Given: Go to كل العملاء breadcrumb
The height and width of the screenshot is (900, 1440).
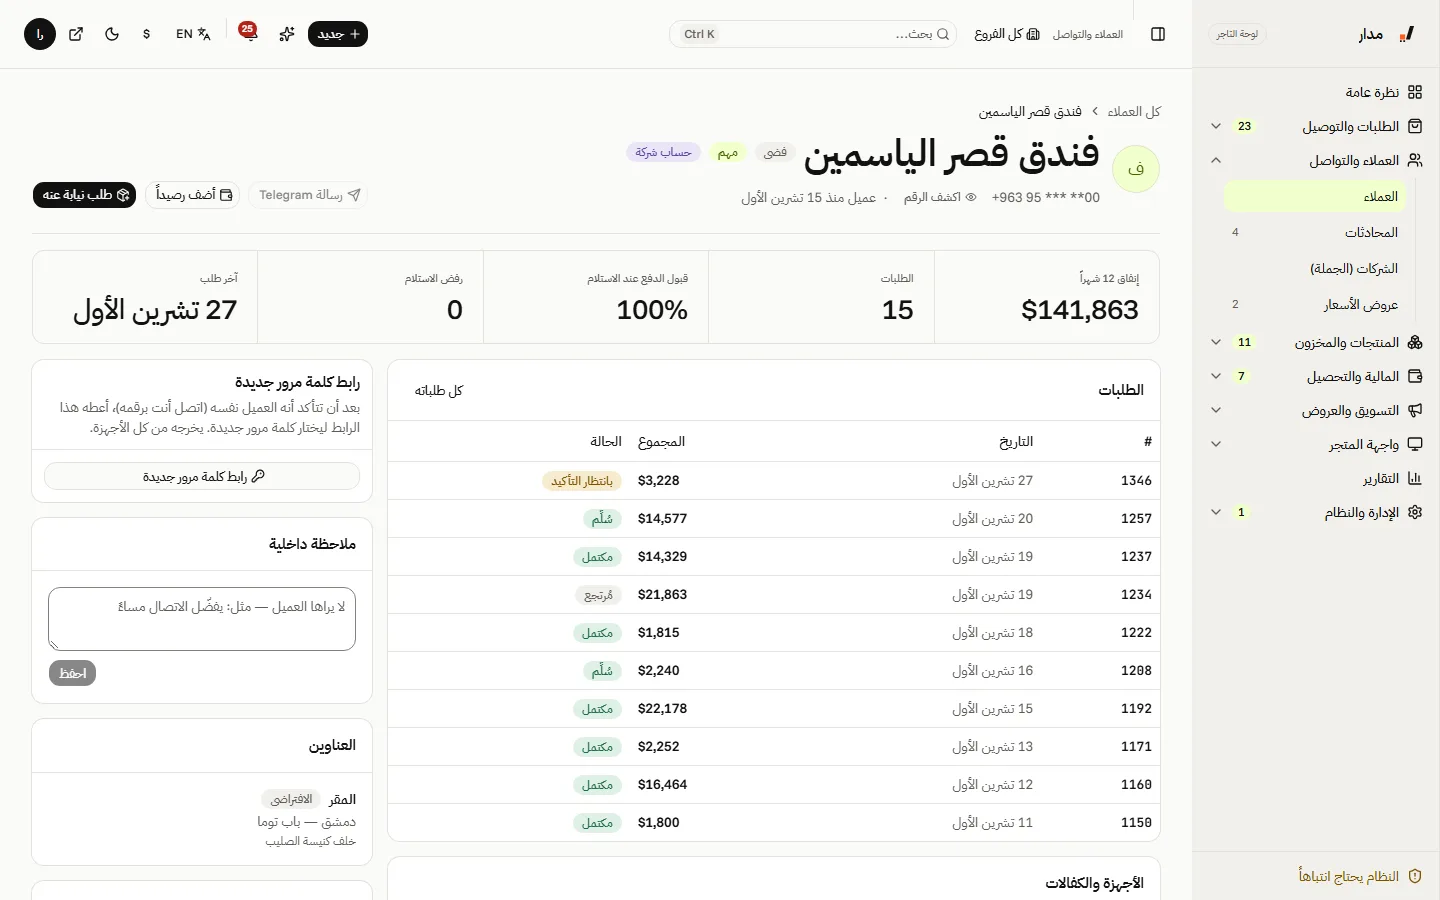Looking at the screenshot, I should pyautogui.click(x=1134, y=111).
